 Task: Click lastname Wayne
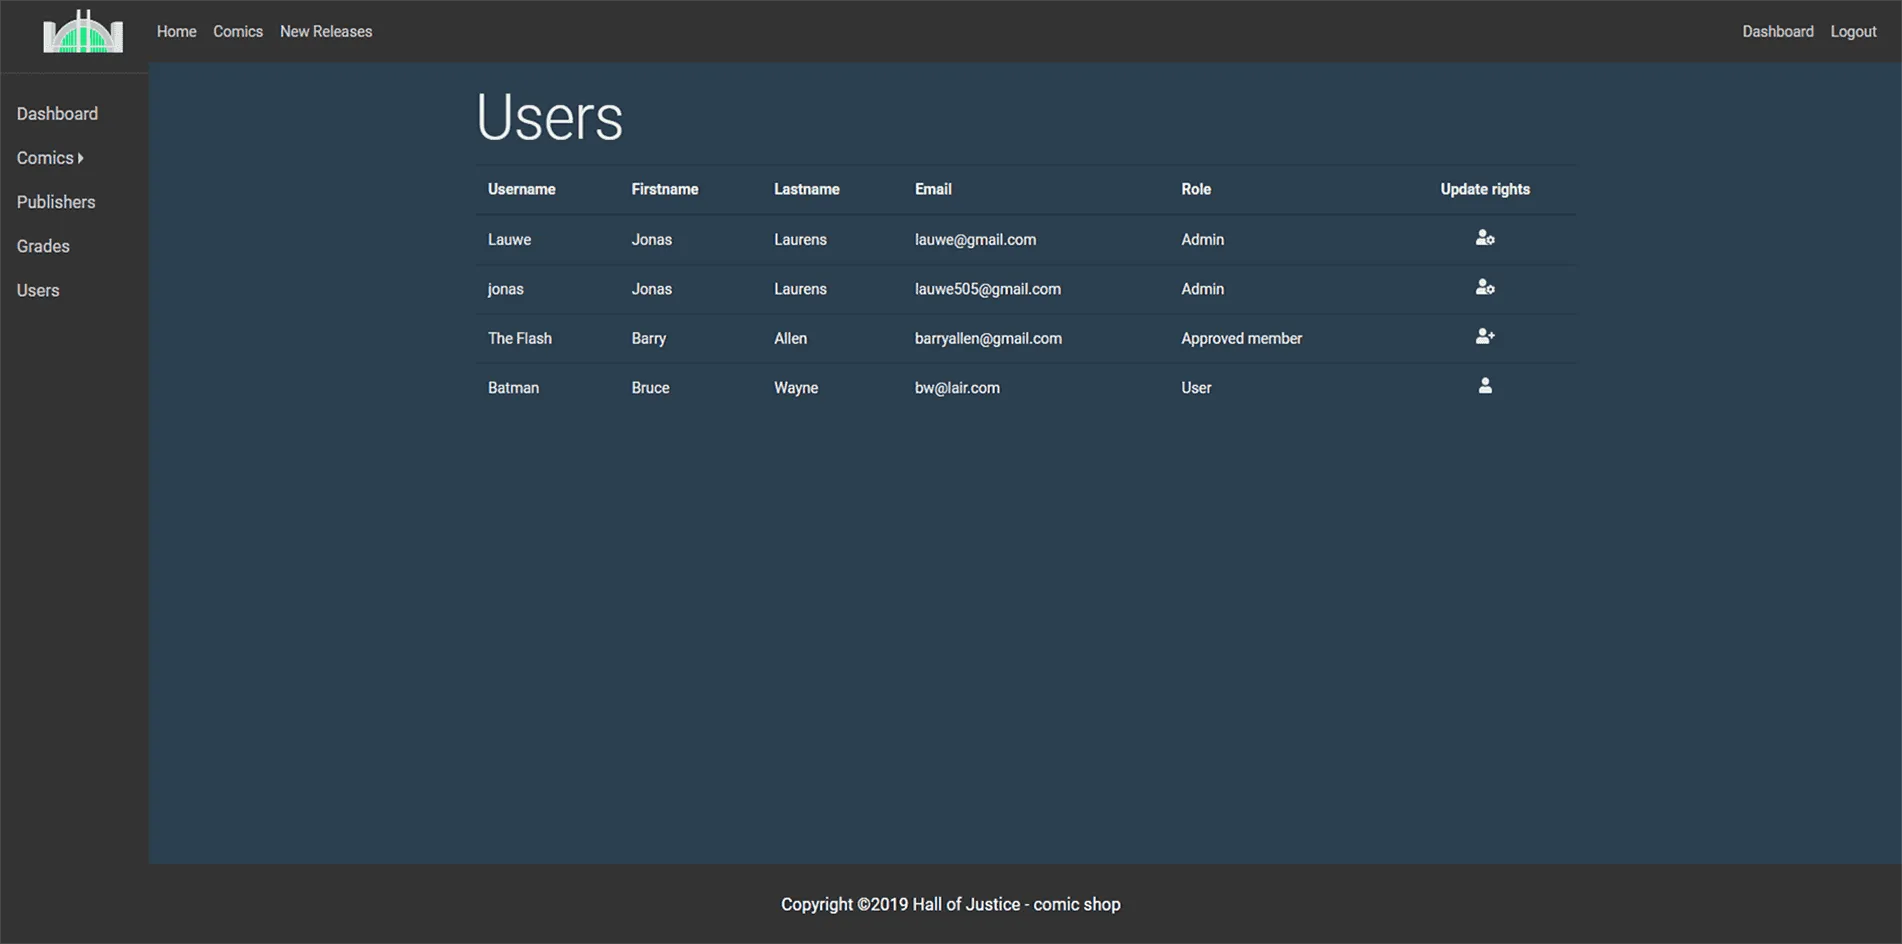click(x=795, y=387)
